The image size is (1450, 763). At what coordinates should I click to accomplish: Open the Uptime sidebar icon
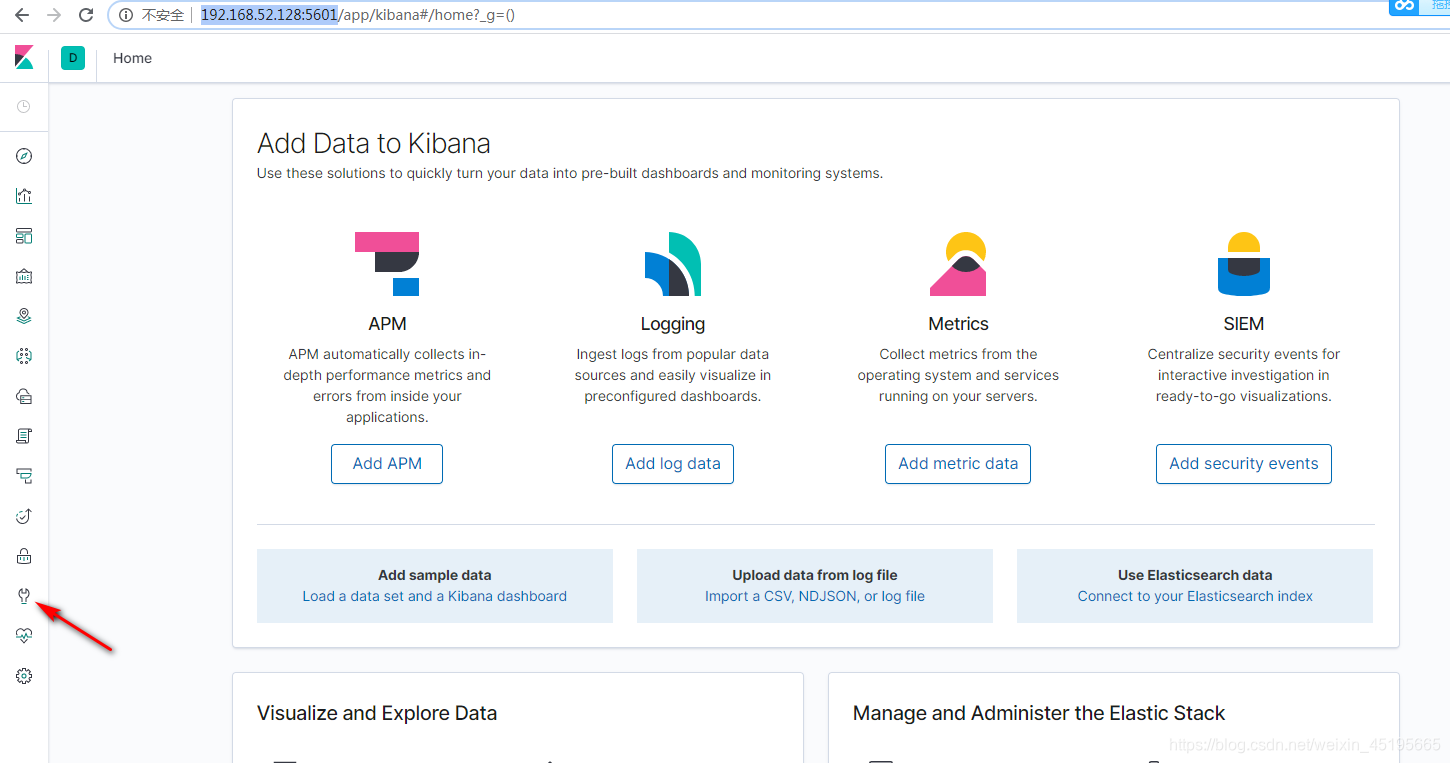24,516
